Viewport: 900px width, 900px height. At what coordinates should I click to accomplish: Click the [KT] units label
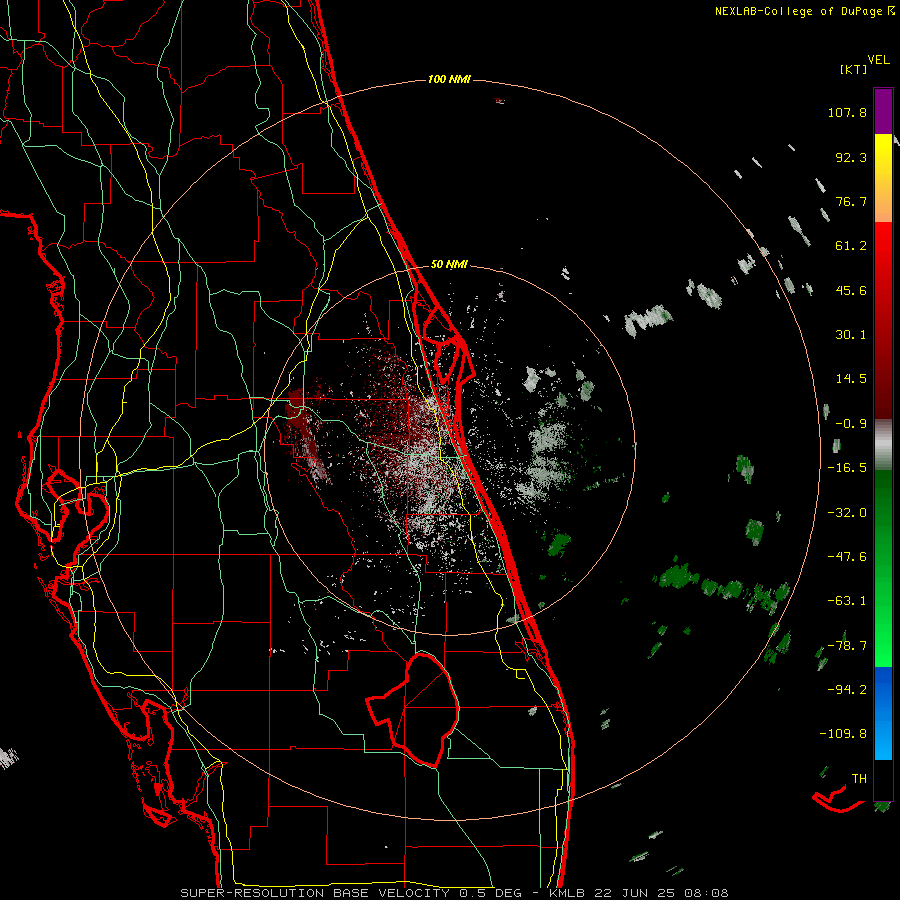pyautogui.click(x=853, y=69)
